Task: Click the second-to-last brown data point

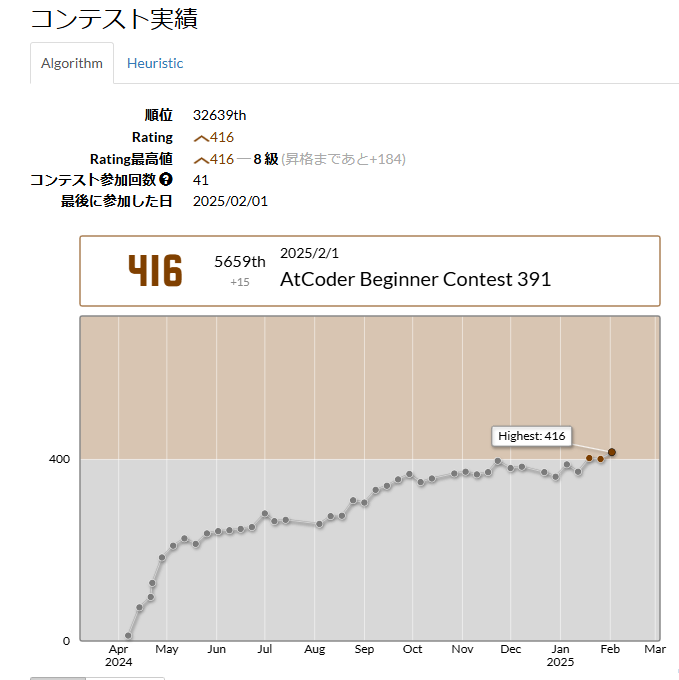Action: (601, 459)
